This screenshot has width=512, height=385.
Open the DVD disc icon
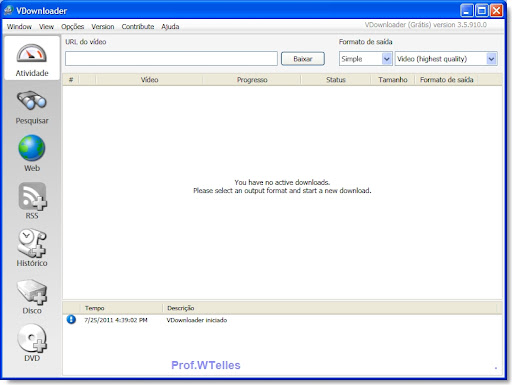pyautogui.click(x=32, y=338)
